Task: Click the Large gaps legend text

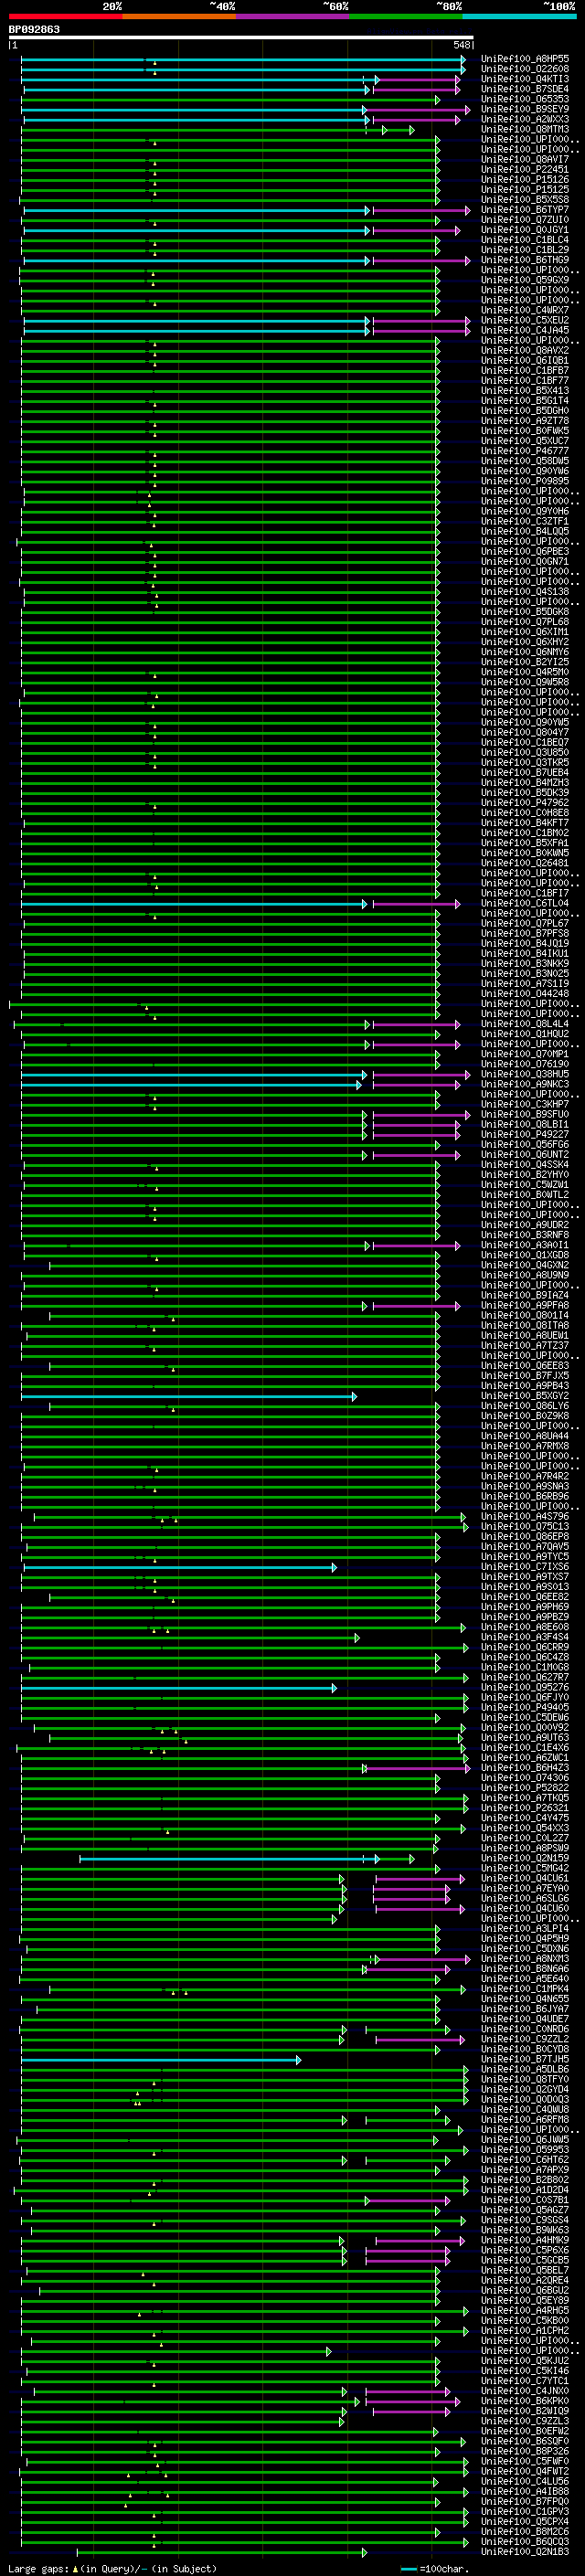Action: tap(112, 2568)
